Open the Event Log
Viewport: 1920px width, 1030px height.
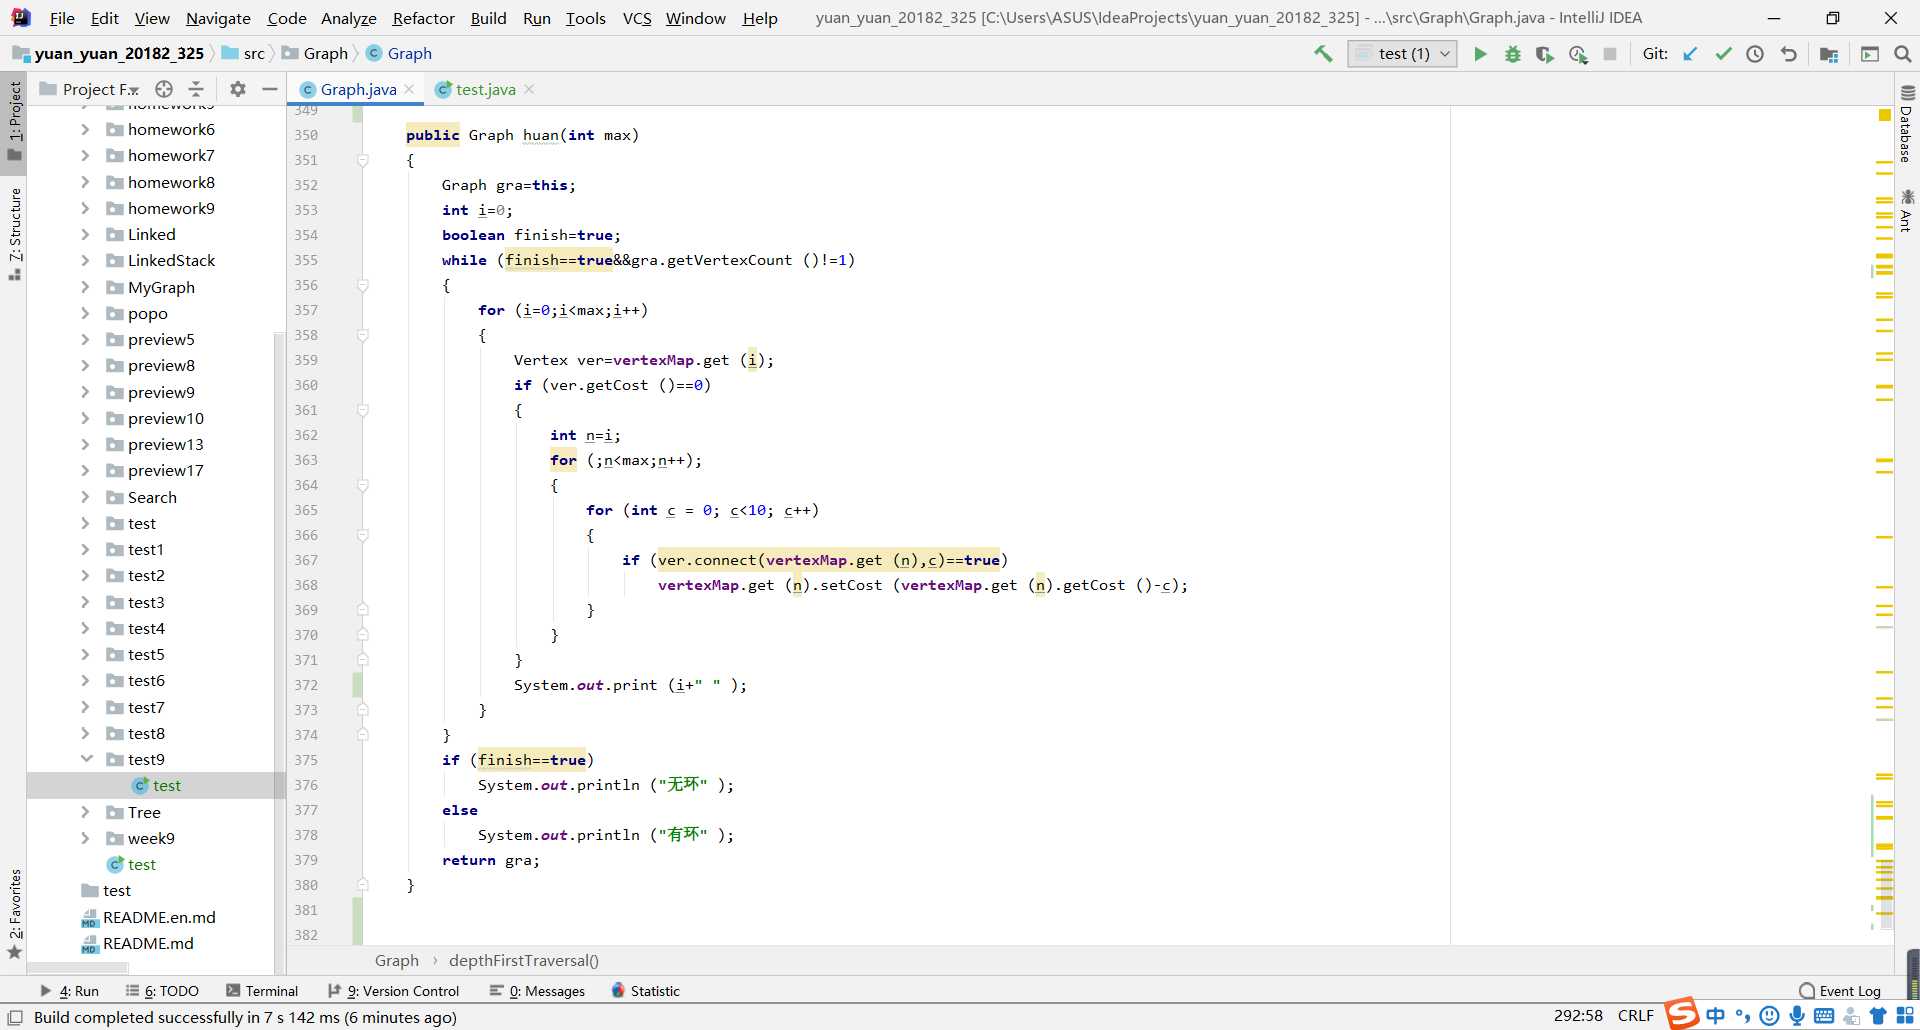pos(1840,991)
